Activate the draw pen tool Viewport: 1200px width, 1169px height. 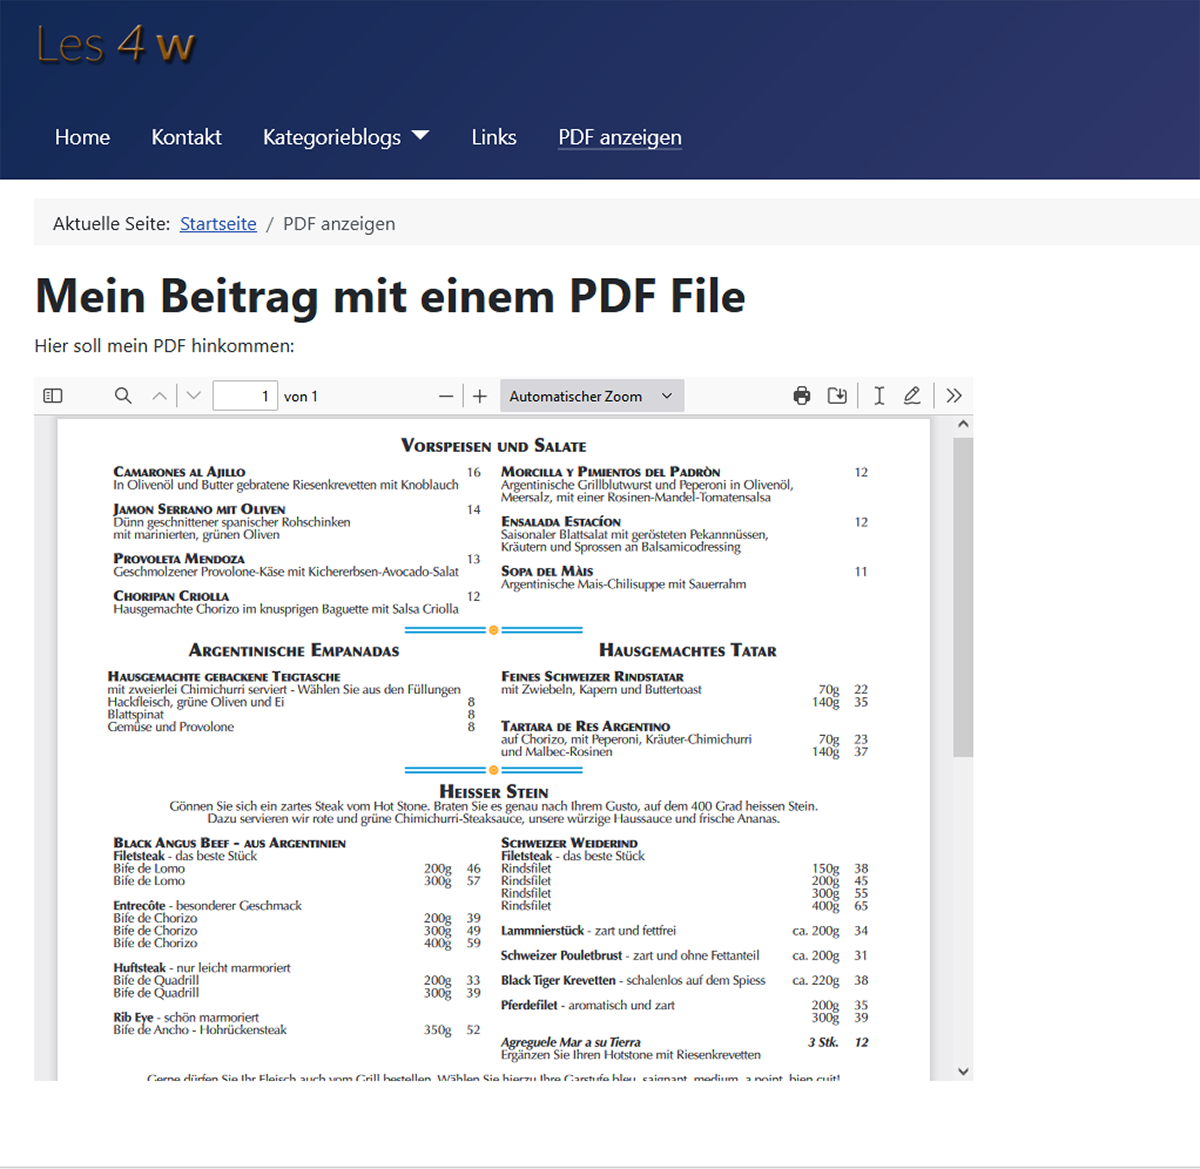[x=912, y=396]
